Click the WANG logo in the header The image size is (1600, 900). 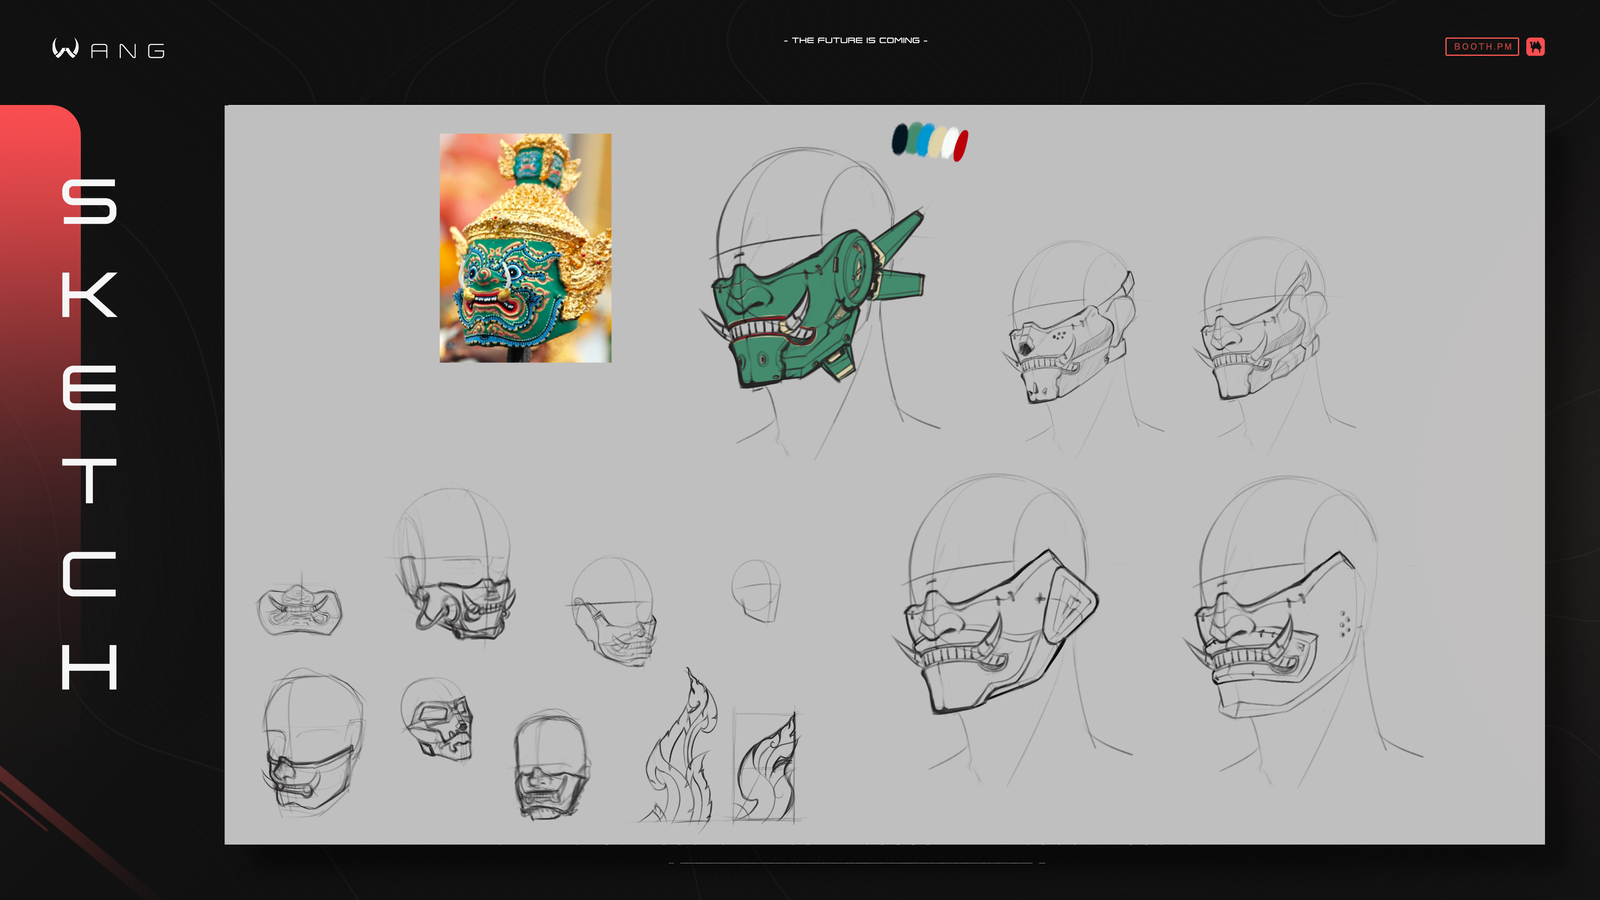(x=108, y=49)
